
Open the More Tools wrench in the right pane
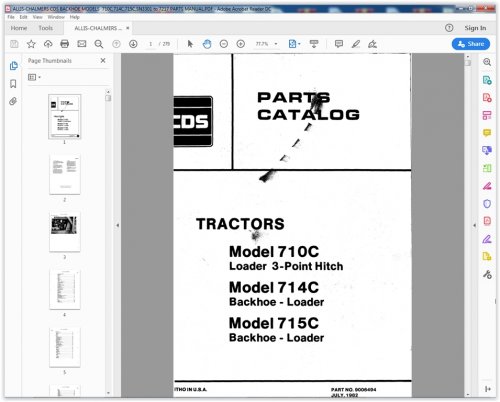(x=487, y=274)
